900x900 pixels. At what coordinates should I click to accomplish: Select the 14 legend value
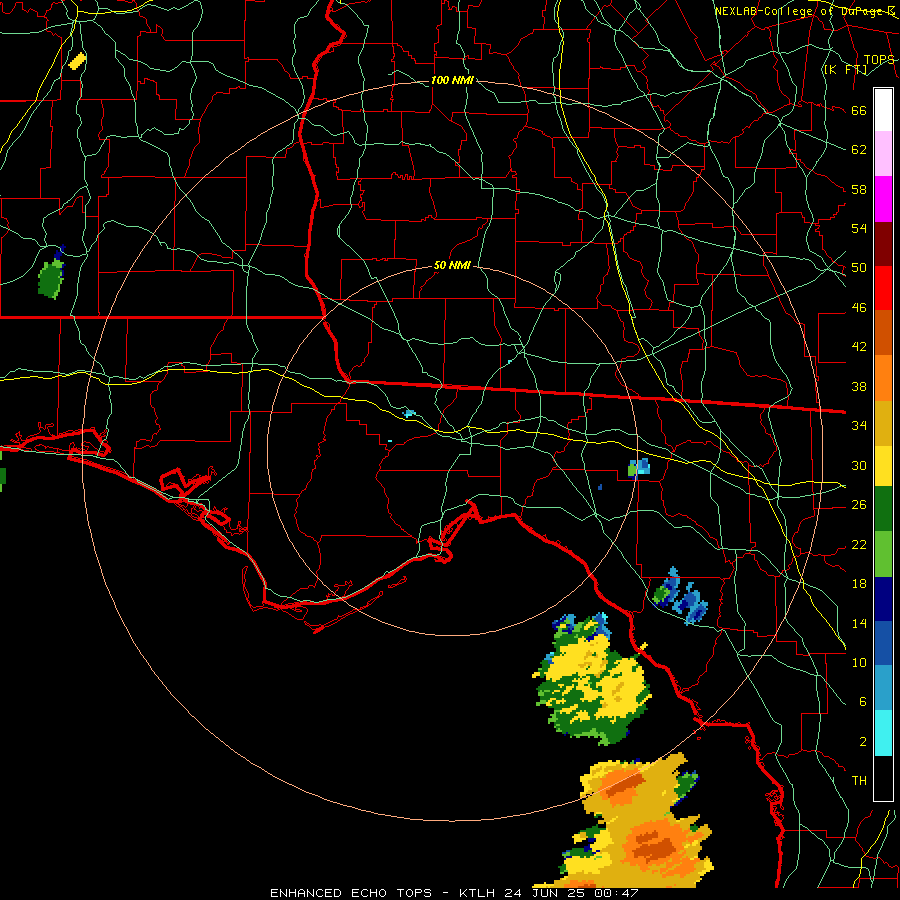tap(859, 623)
